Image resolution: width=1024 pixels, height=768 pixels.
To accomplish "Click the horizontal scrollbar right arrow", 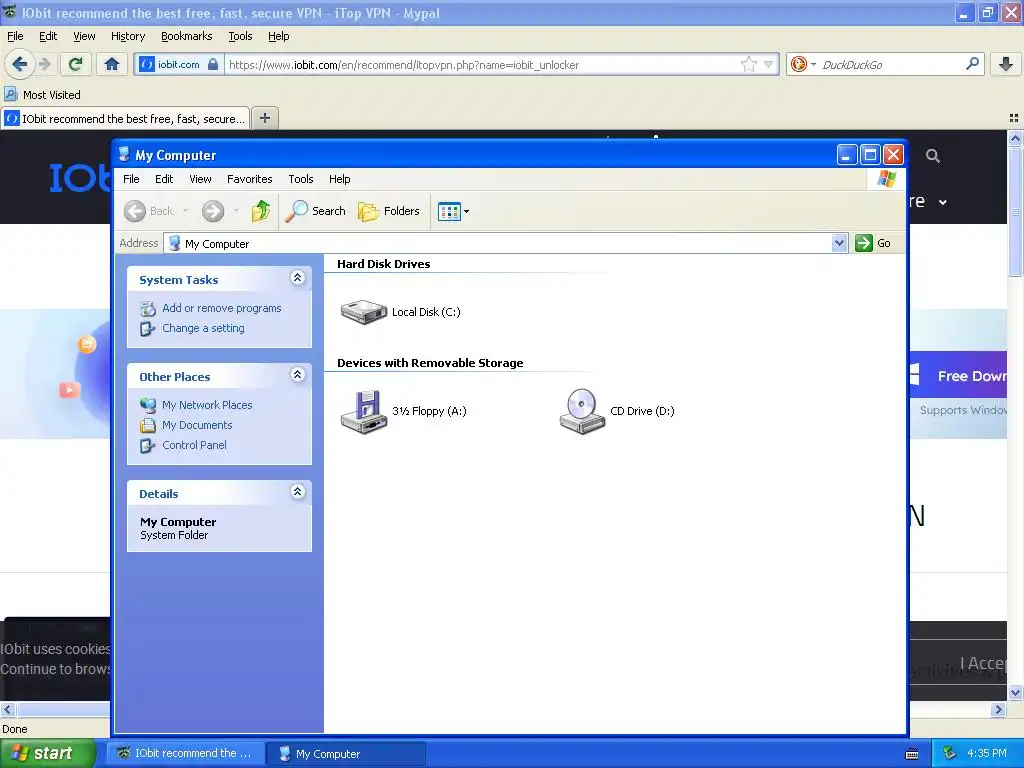I will pyautogui.click(x=998, y=709).
